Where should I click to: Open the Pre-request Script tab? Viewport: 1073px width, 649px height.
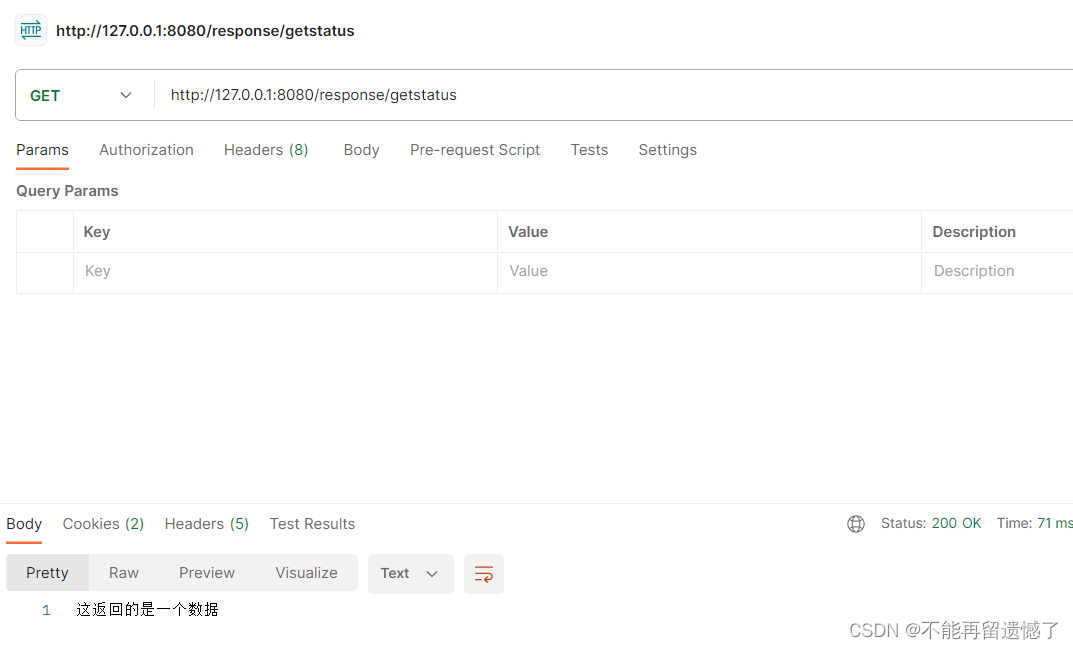[475, 150]
